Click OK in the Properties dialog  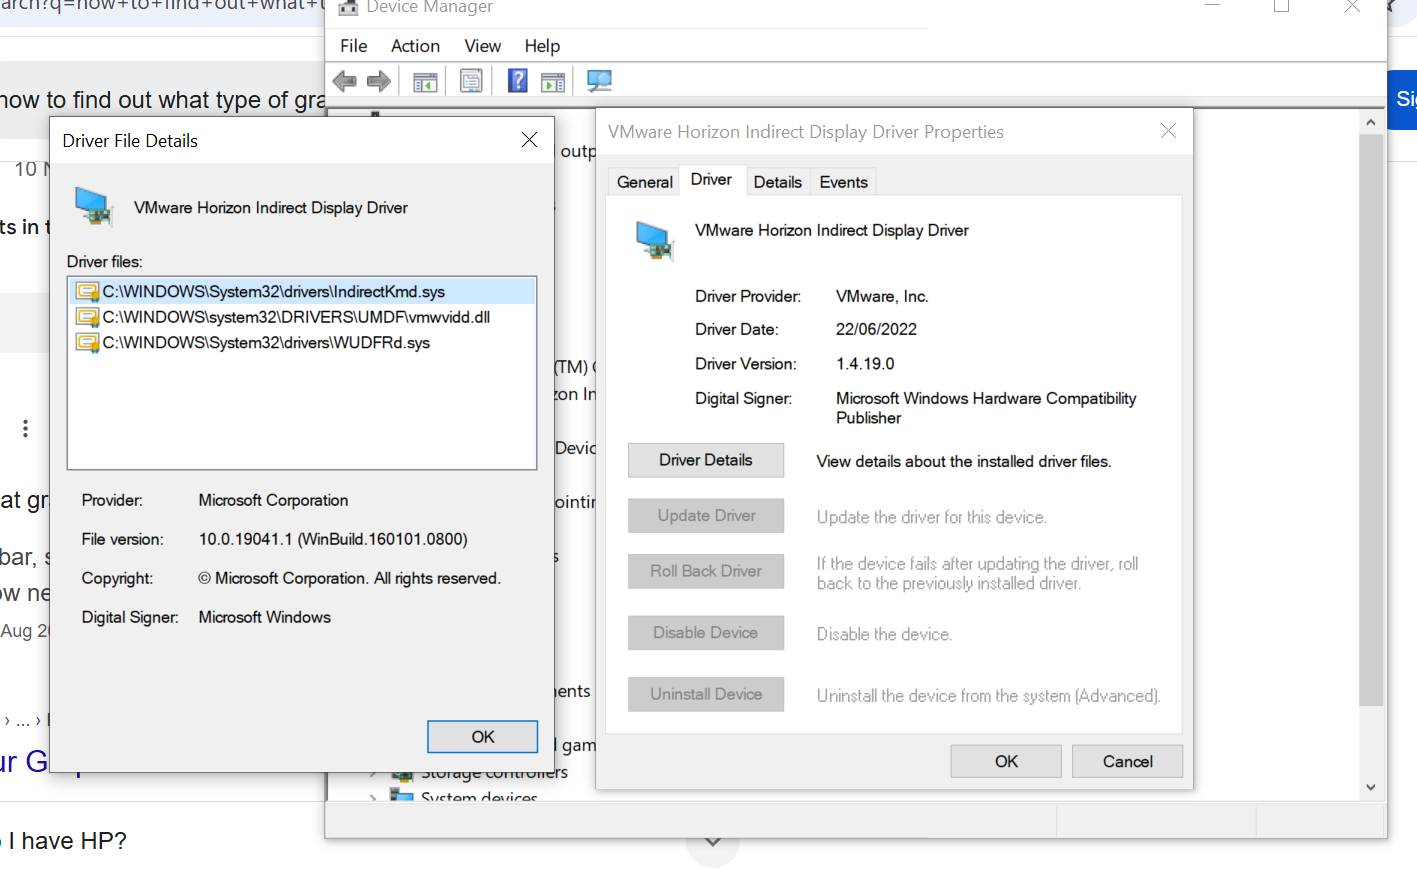[1006, 762]
